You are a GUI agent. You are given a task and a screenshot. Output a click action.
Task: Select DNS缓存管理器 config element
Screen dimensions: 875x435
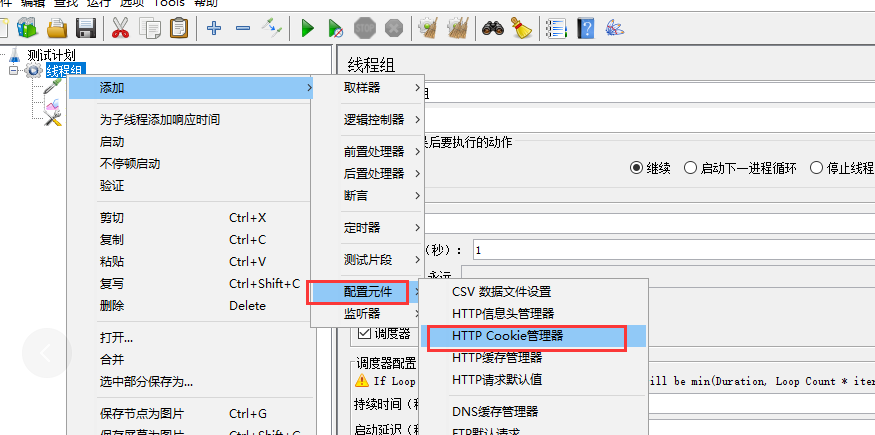point(533,412)
